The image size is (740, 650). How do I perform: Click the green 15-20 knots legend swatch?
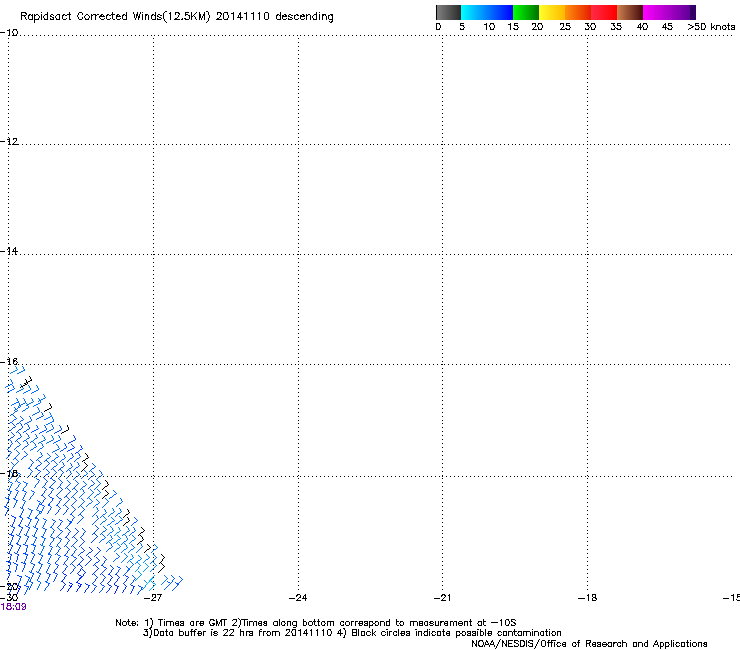526,12
